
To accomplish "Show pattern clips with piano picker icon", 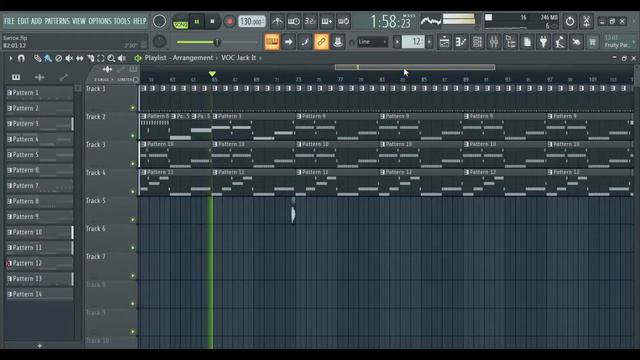I will click(16, 77).
